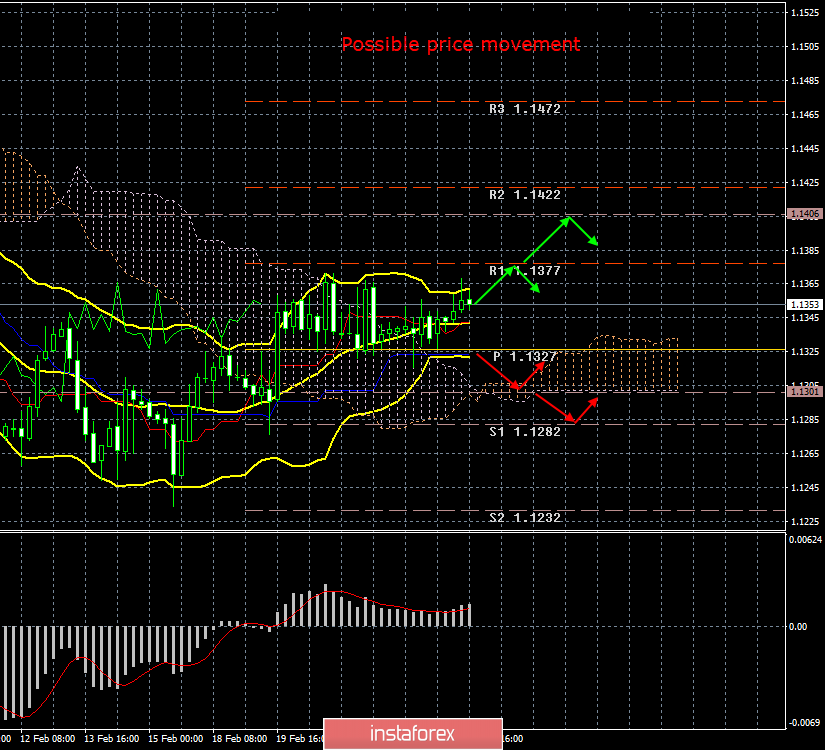The height and width of the screenshot is (750, 825).
Task: Click the MACD scale value -0.0069
Action: coord(805,723)
